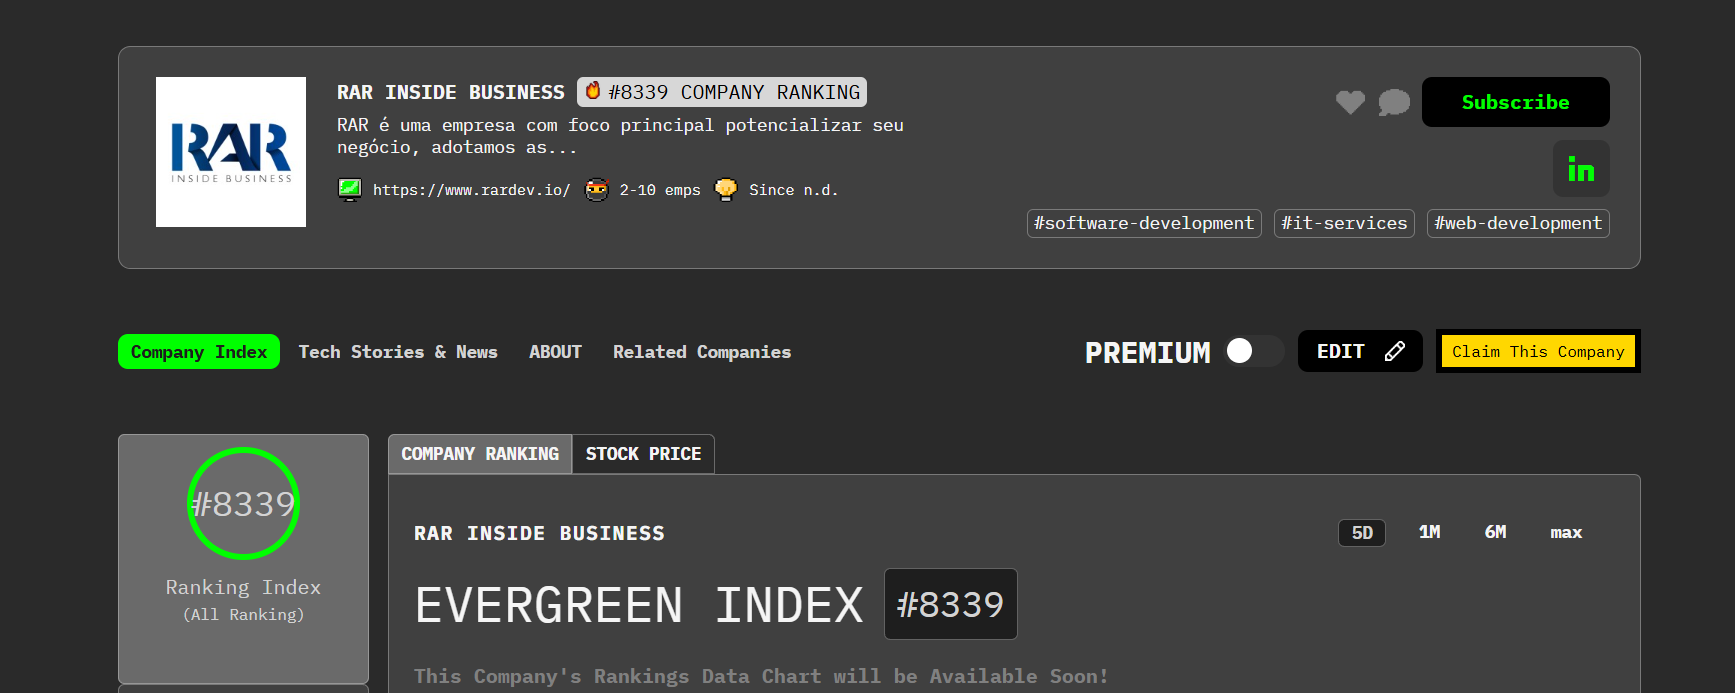Subscribe to RAR Inside Business
The image size is (1735, 693).
(x=1515, y=102)
